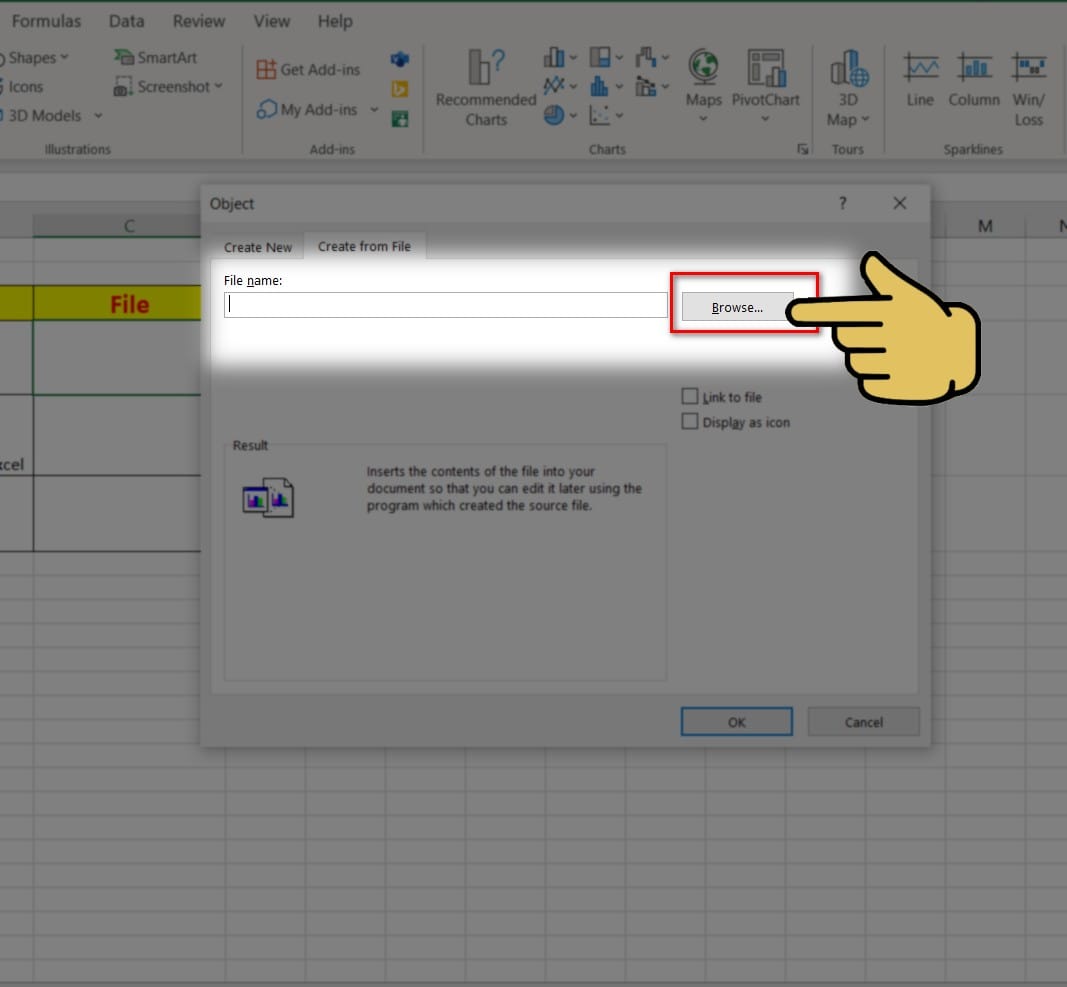
Task: Switch to the Create New tab
Action: pyautogui.click(x=258, y=247)
